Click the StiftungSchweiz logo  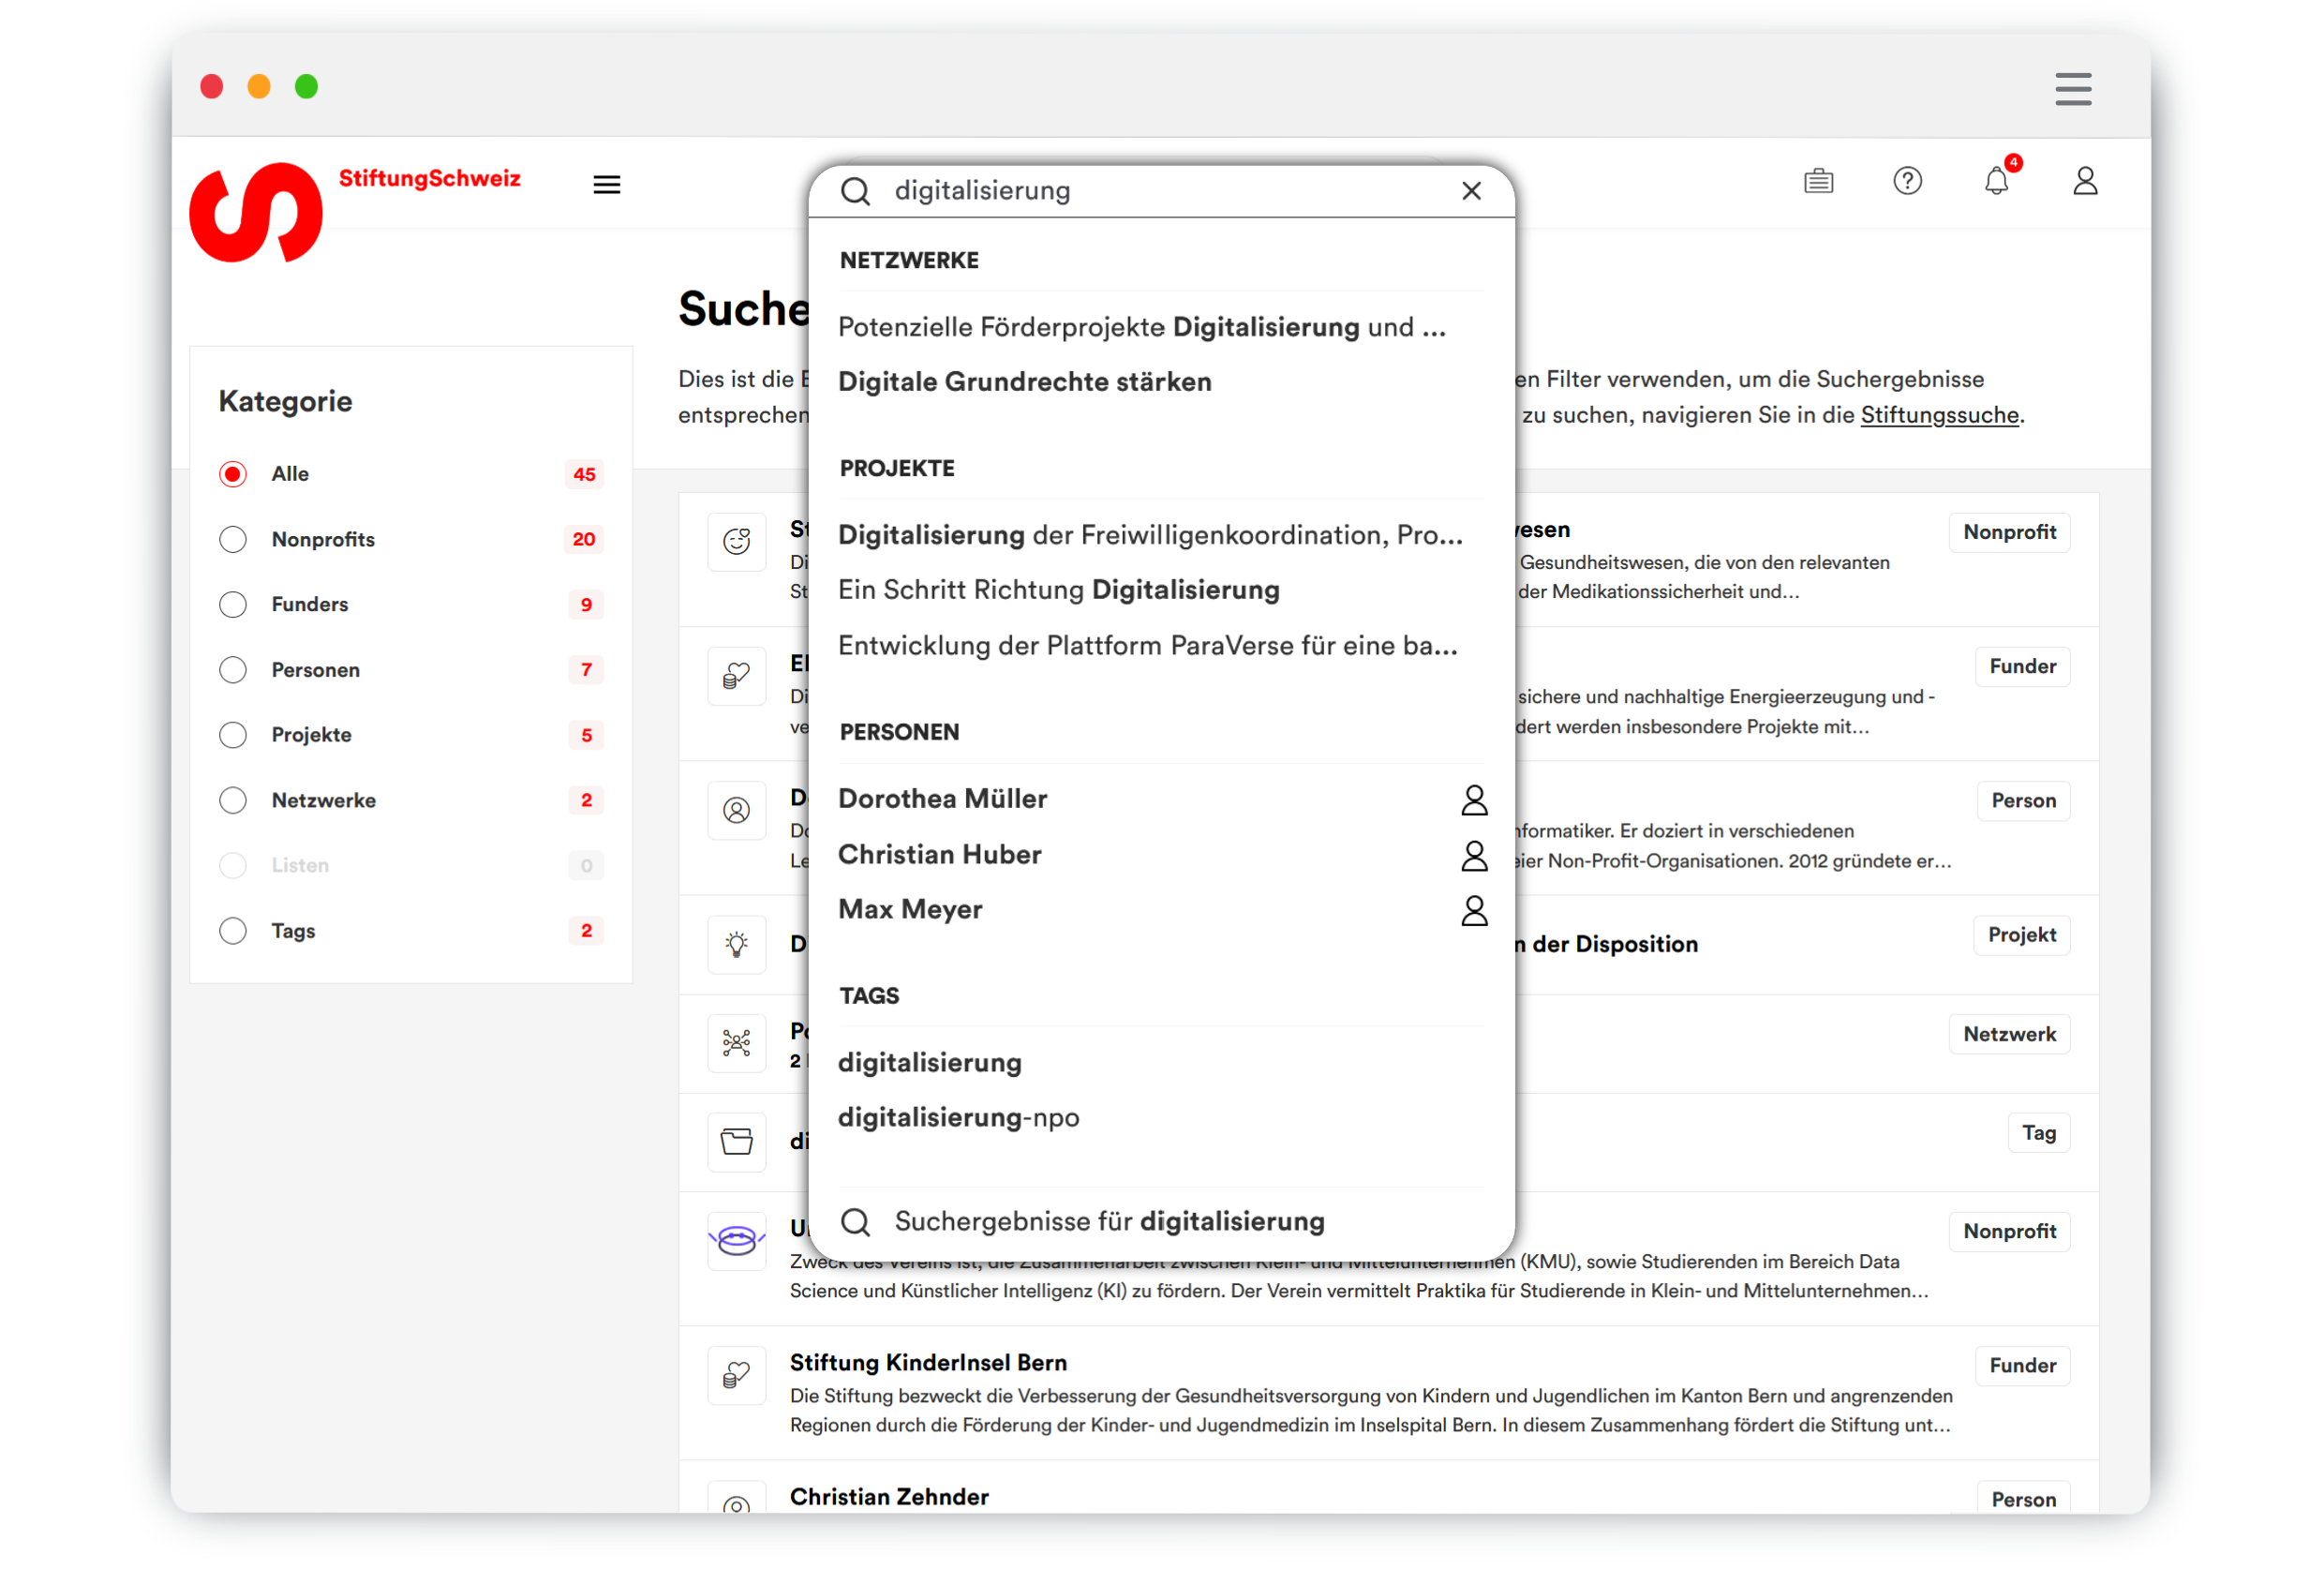256,212
